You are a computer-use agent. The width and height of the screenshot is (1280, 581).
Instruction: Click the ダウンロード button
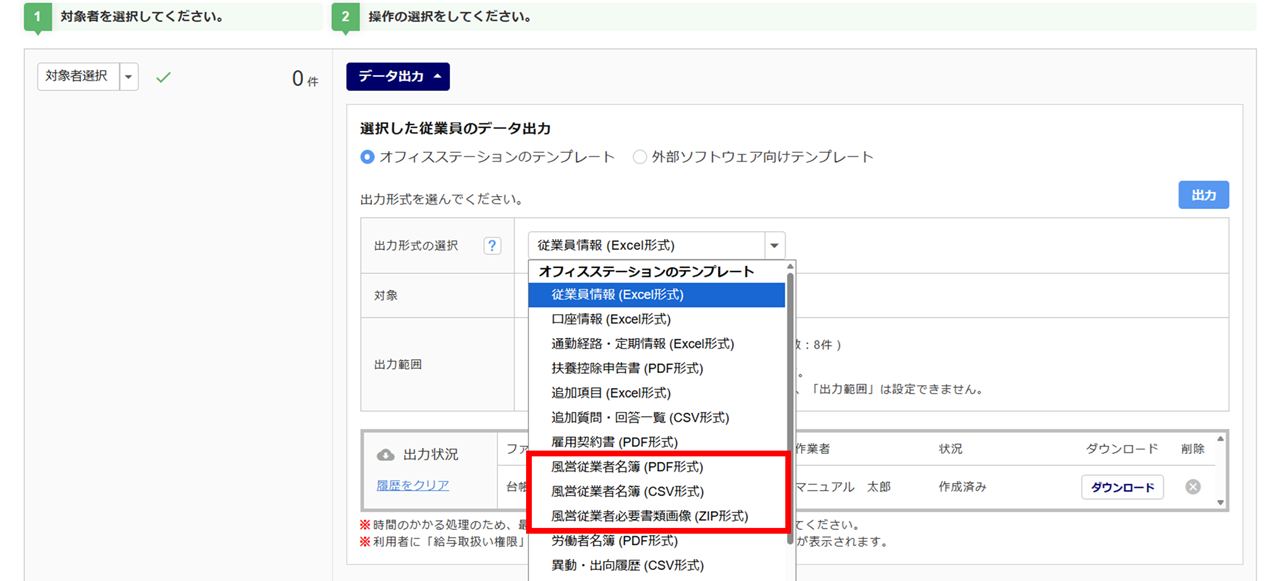(1122, 487)
